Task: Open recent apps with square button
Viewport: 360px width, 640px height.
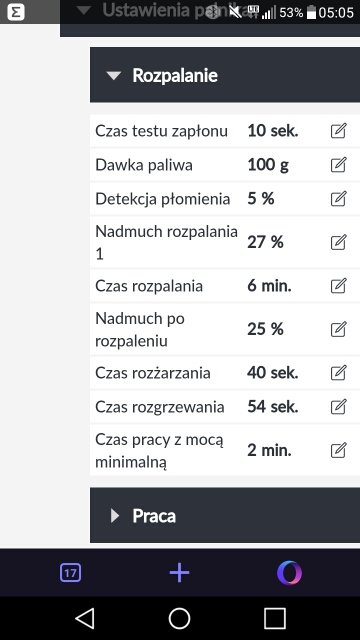Action: pos(275,618)
